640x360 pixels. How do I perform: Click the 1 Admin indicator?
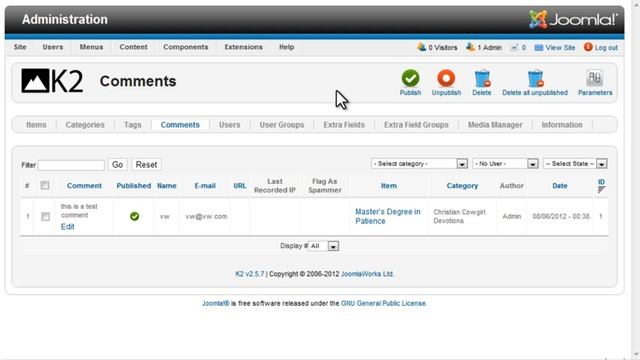point(484,47)
